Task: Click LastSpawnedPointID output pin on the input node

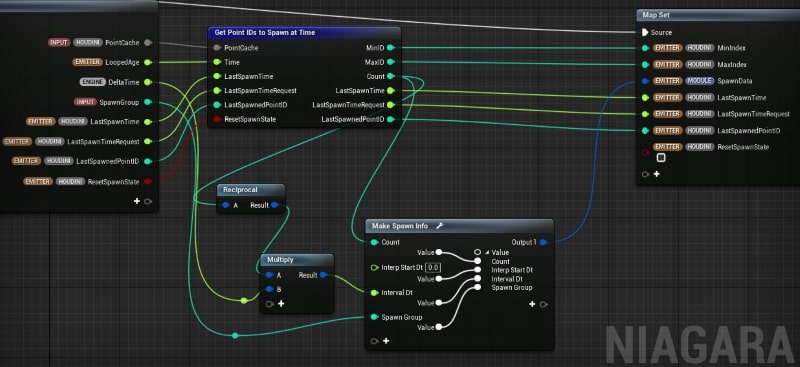Action: click(148, 161)
